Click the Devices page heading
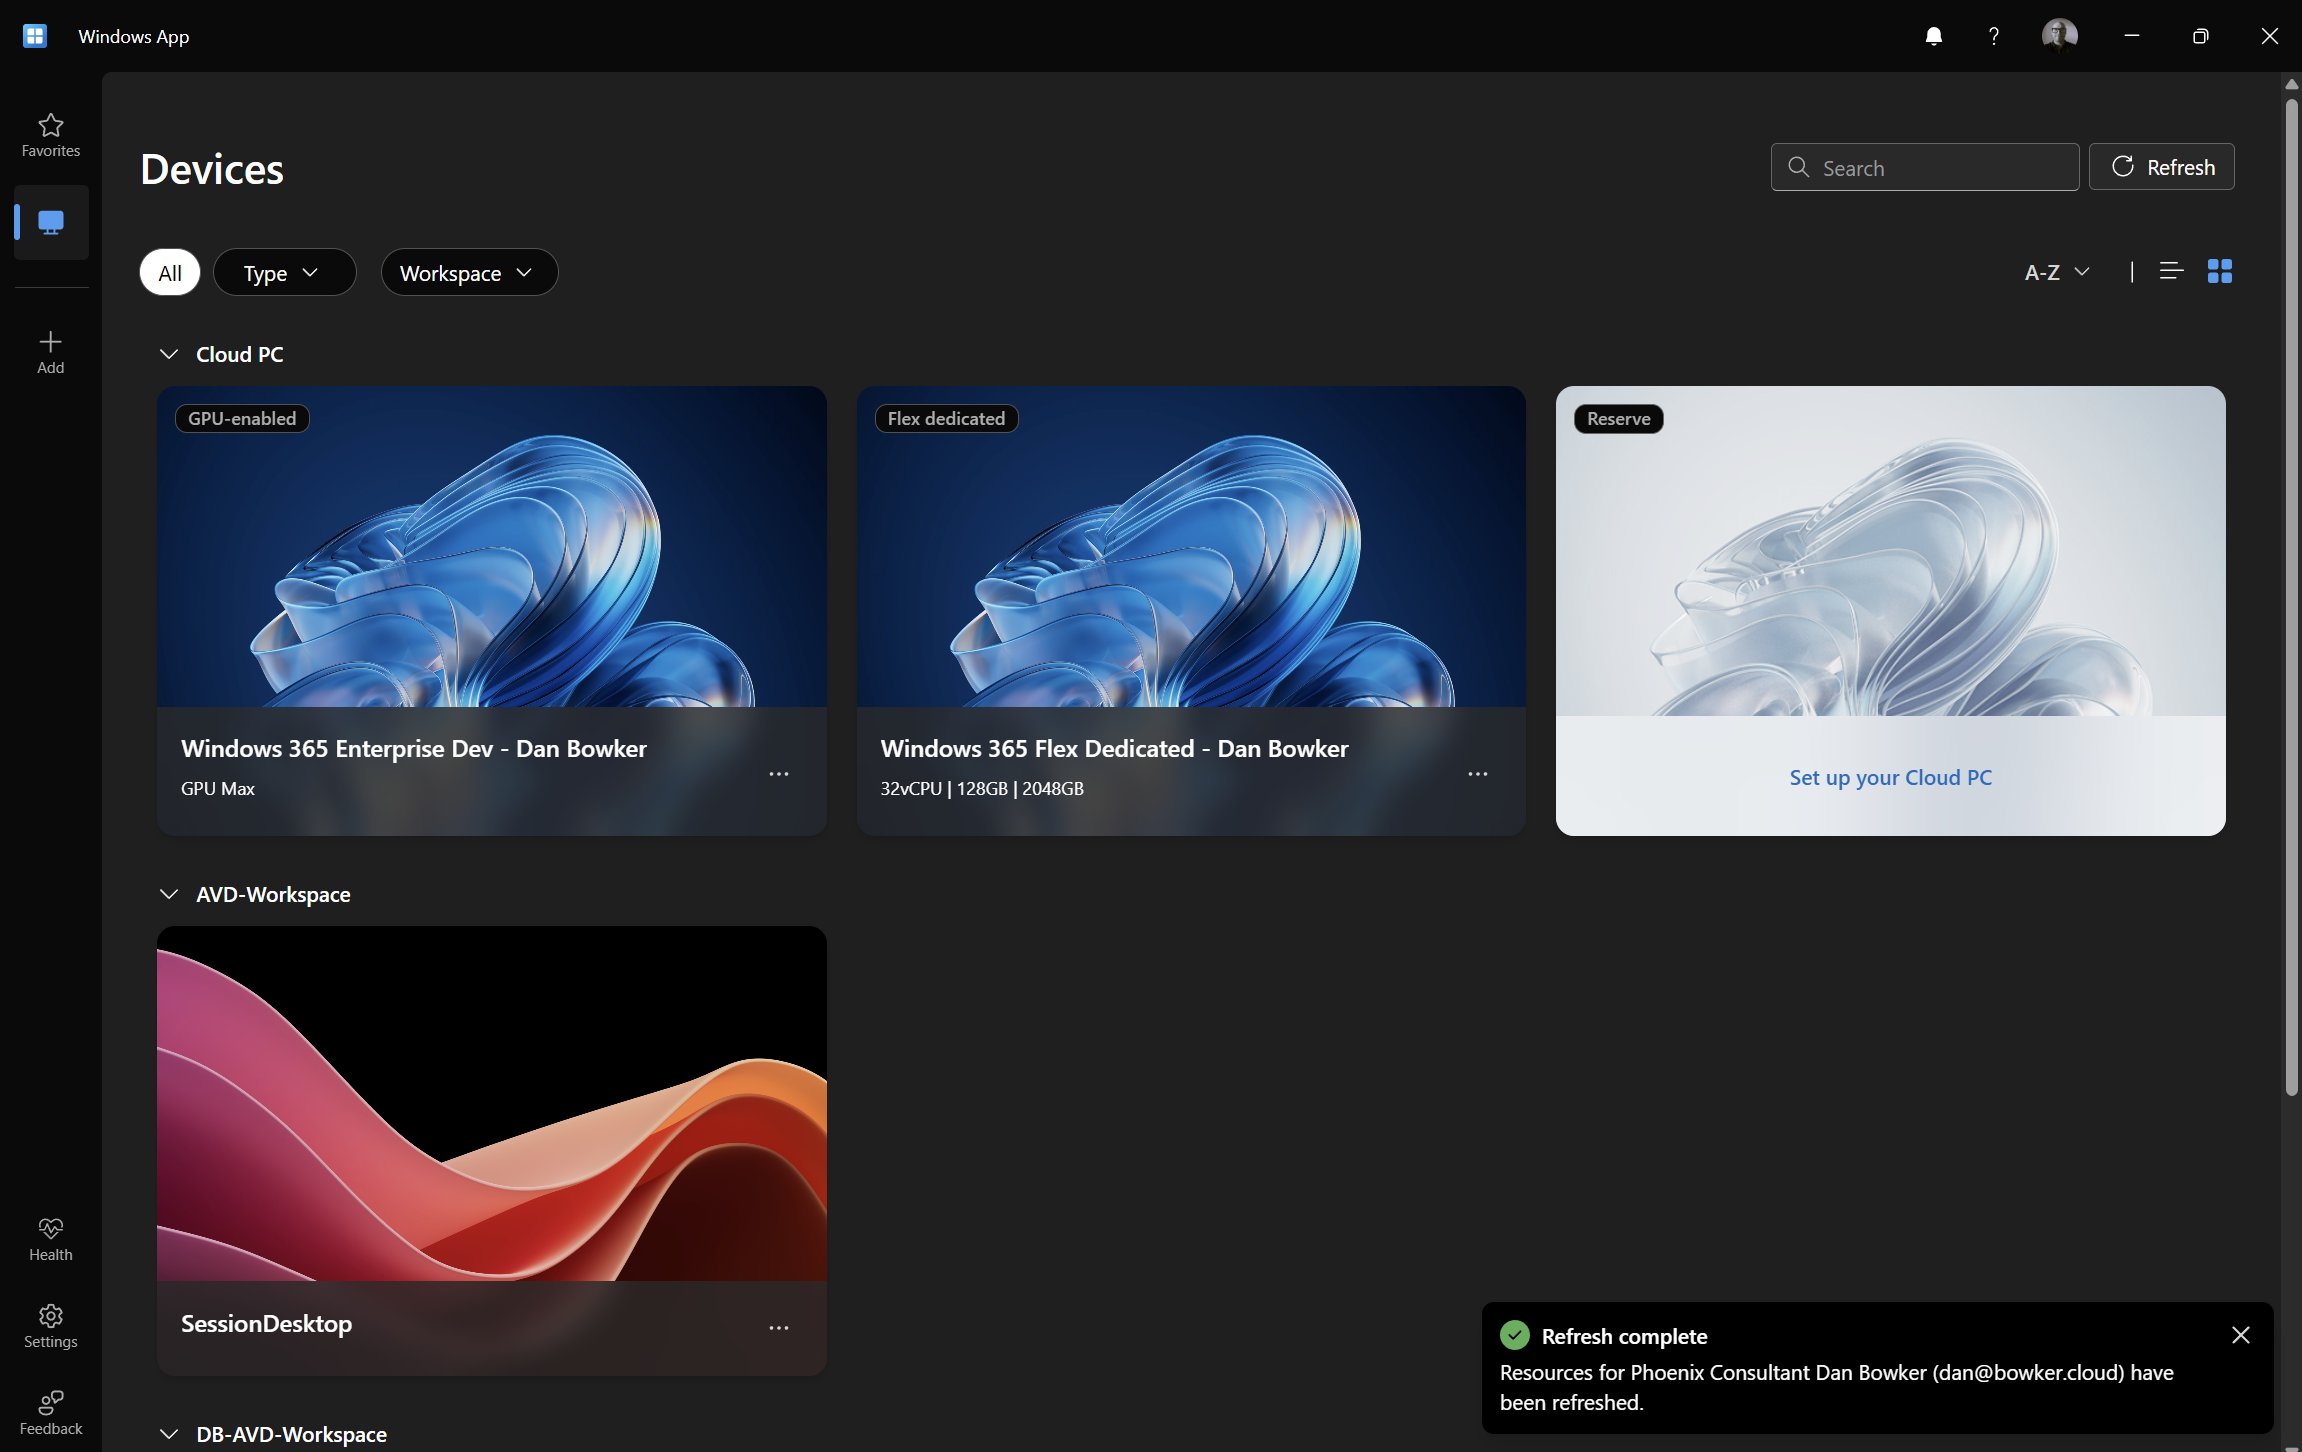 coord(212,169)
